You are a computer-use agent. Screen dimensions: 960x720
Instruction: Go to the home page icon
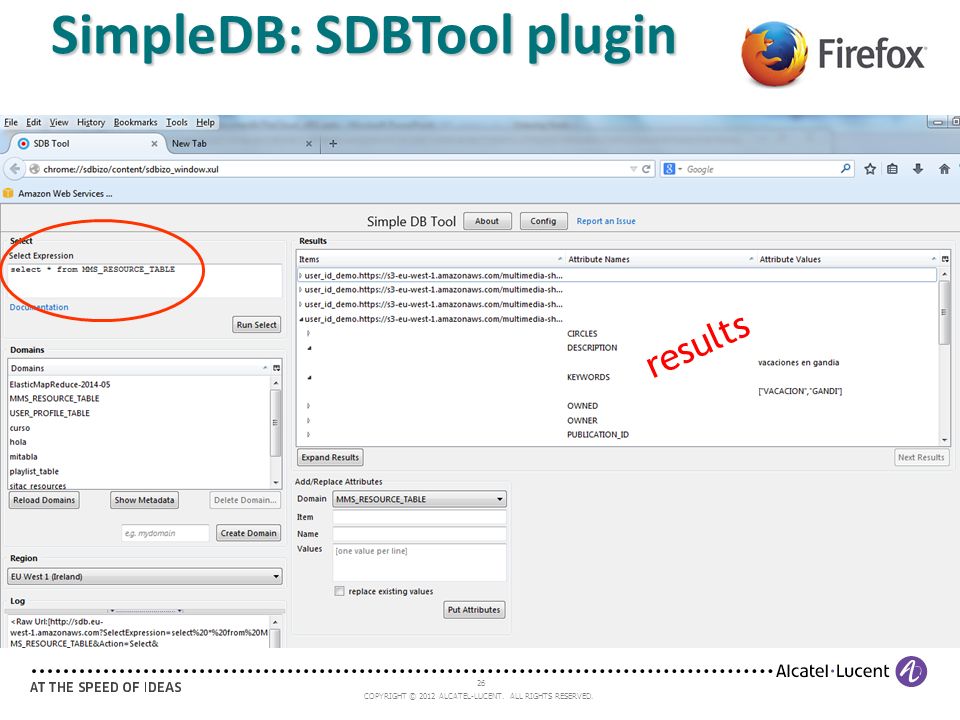tap(944, 169)
